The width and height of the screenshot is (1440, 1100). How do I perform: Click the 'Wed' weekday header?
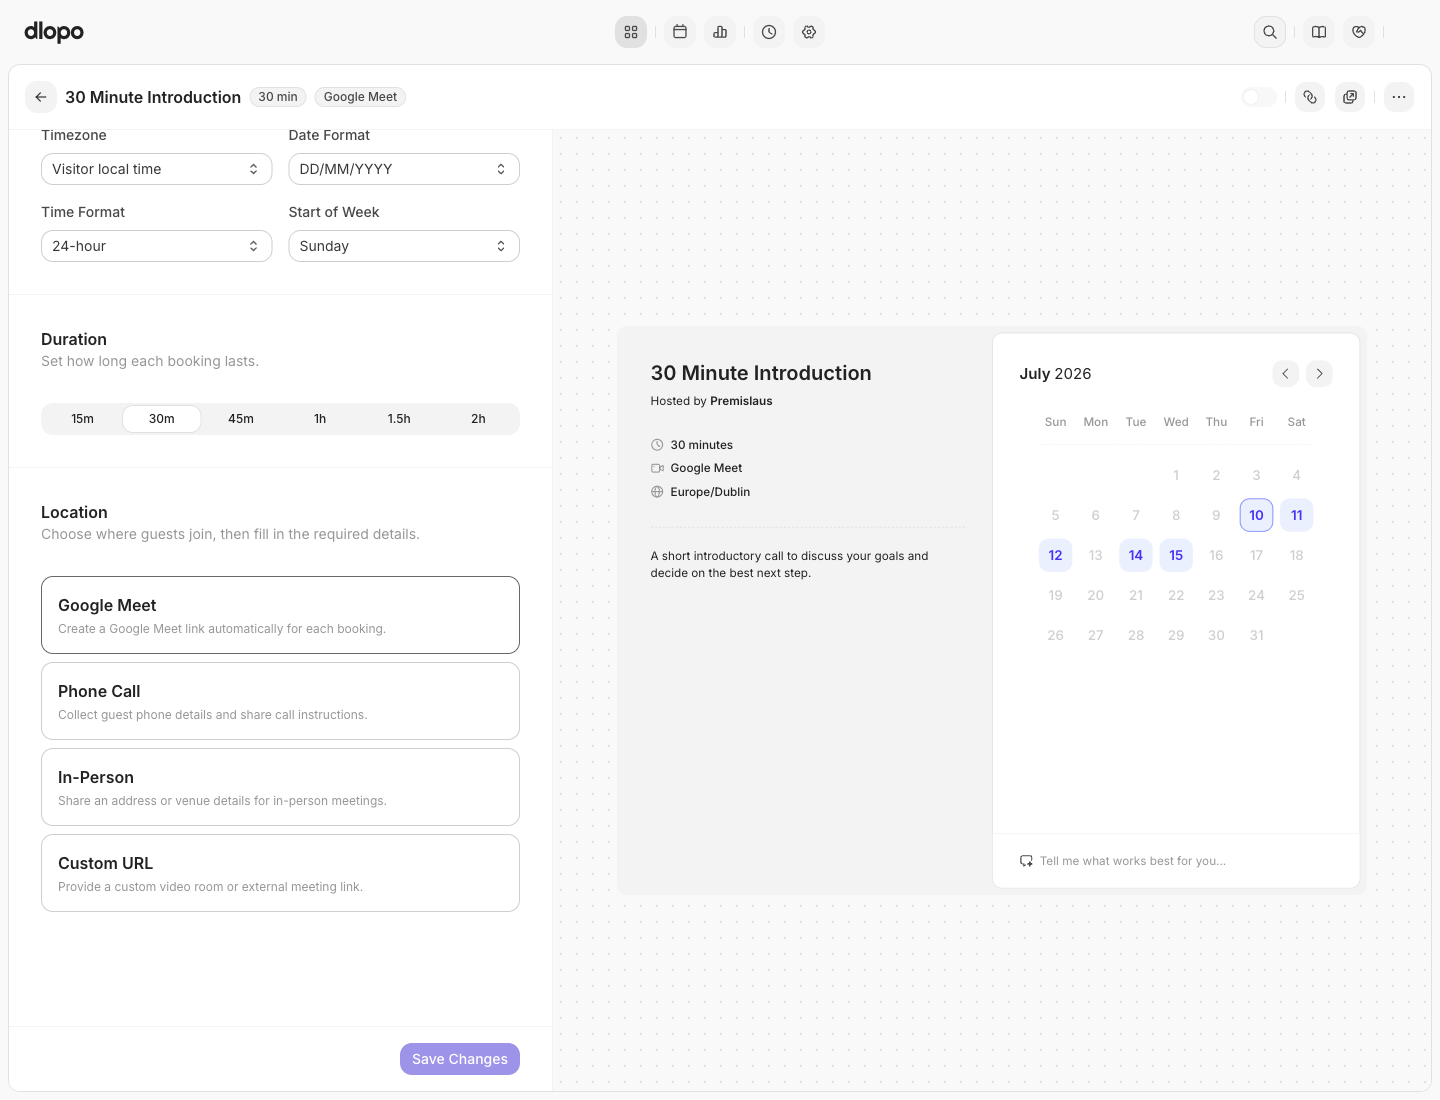tap(1176, 422)
